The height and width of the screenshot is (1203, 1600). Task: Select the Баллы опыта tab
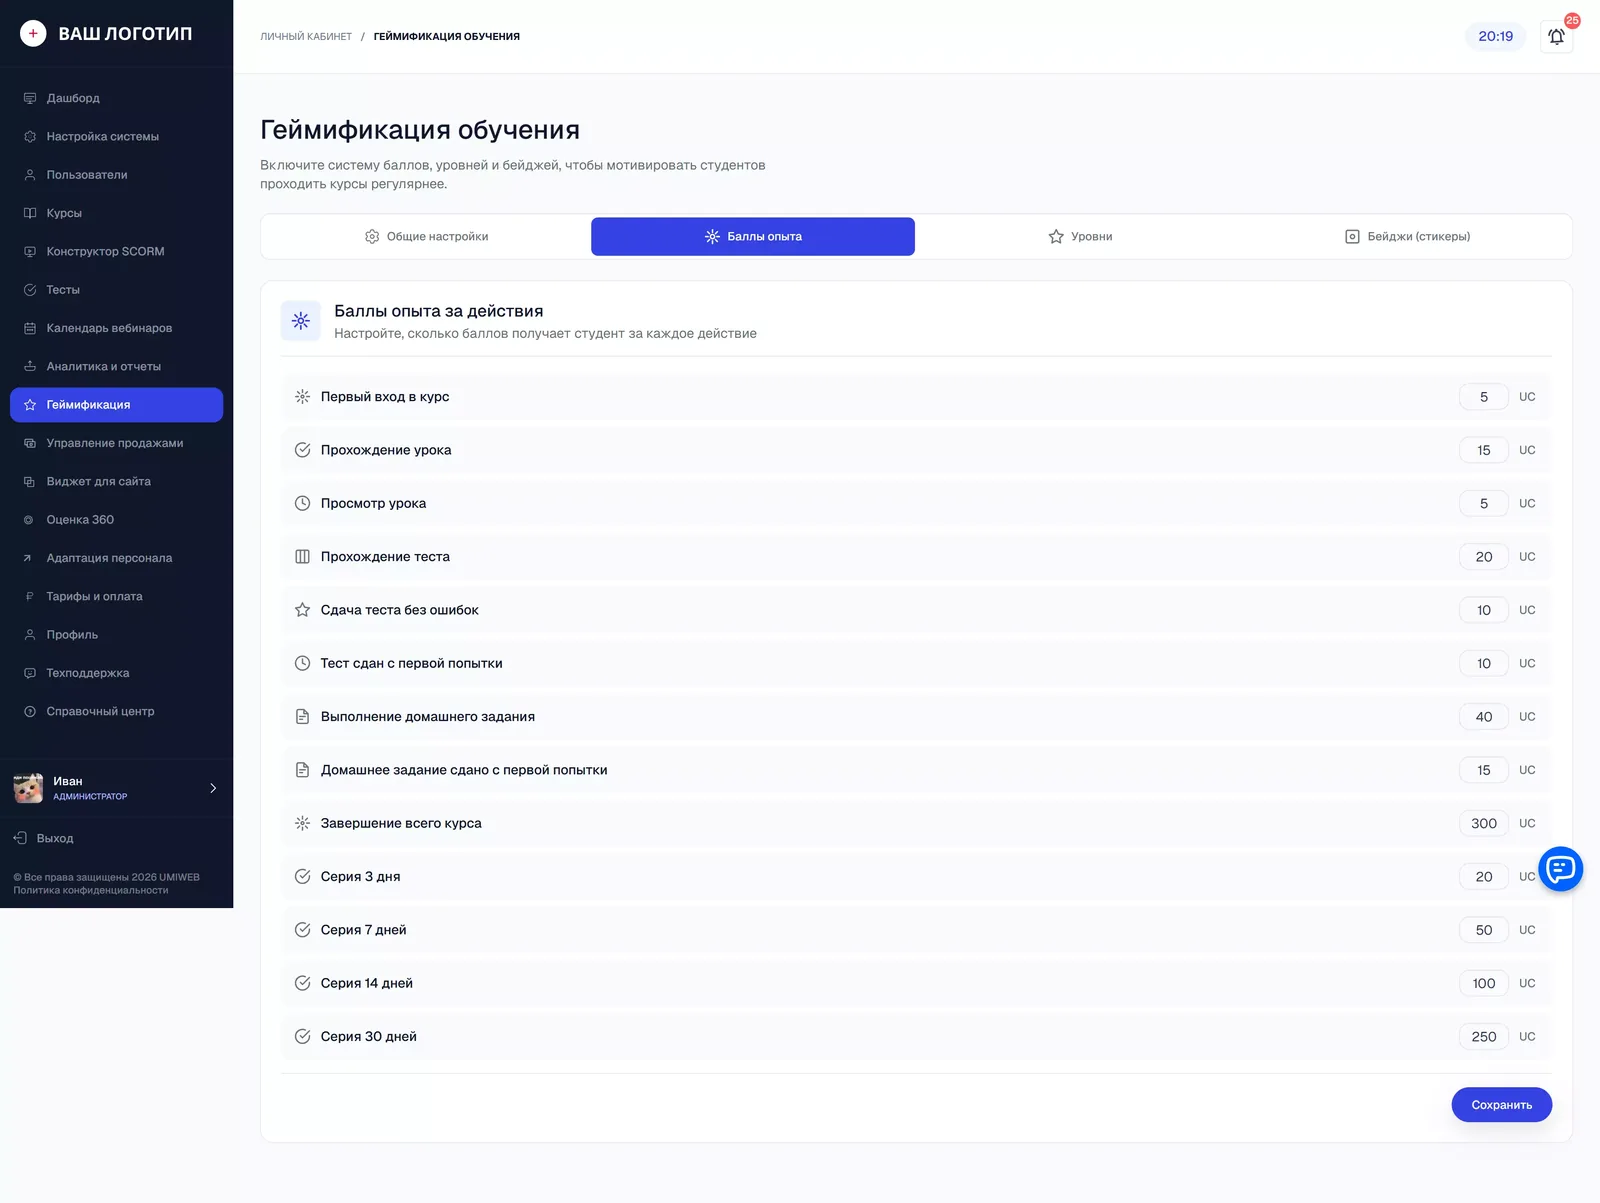click(753, 236)
